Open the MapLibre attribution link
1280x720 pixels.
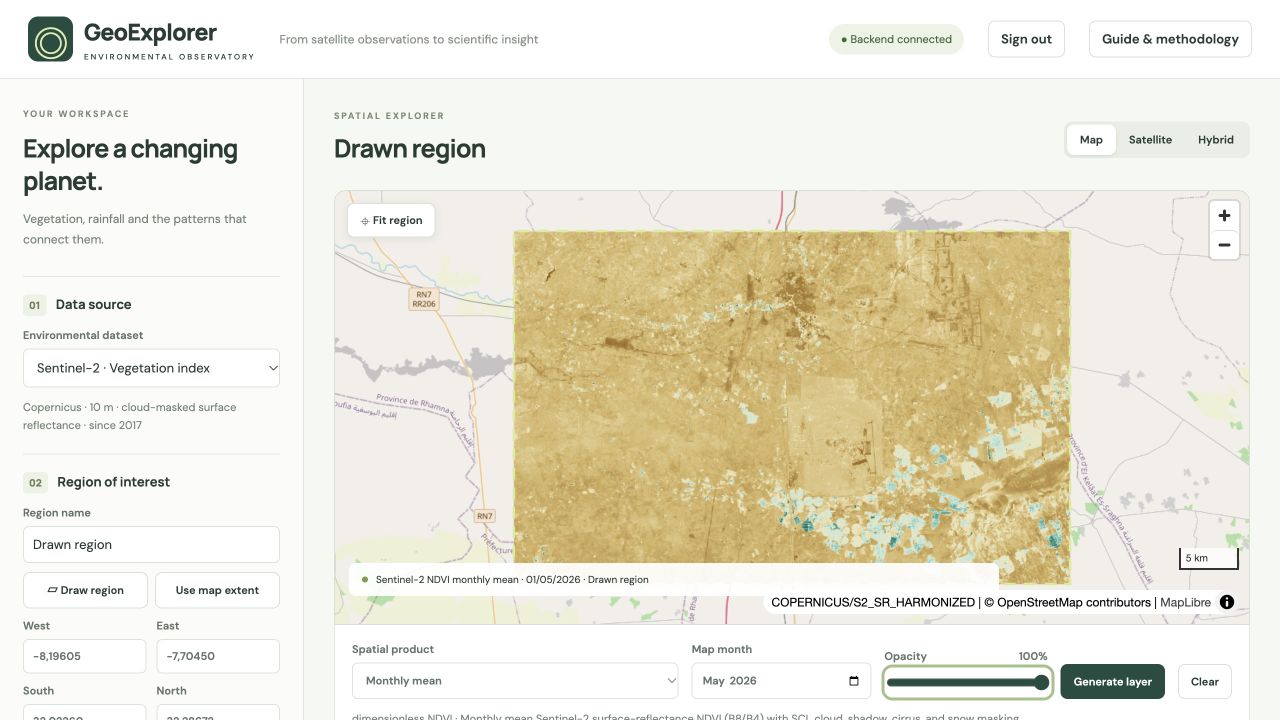coord(1185,602)
